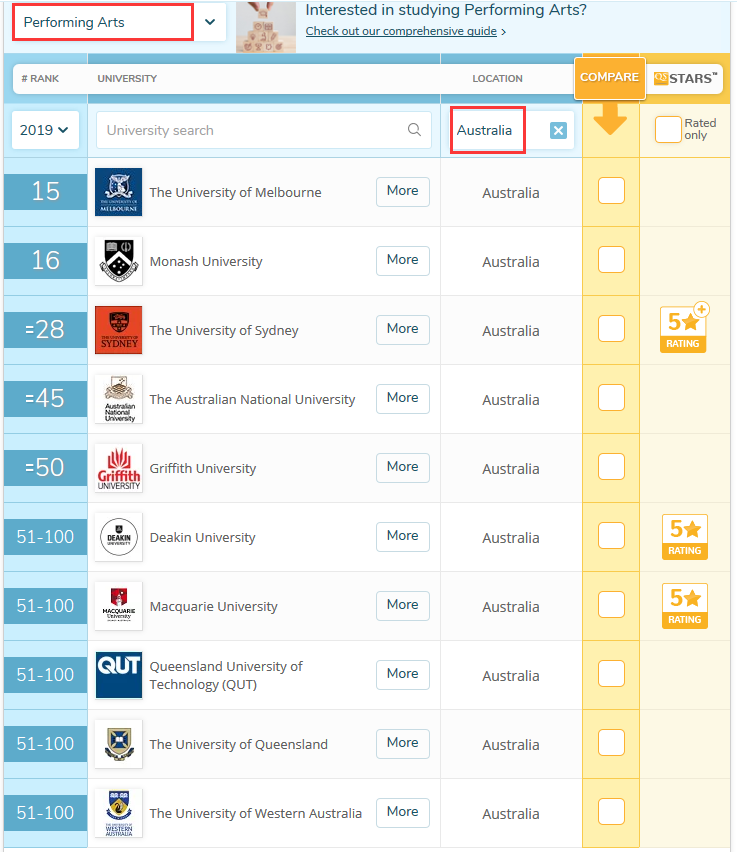737x852 pixels.
Task: Click More for Macquarie University
Action: [403, 605]
